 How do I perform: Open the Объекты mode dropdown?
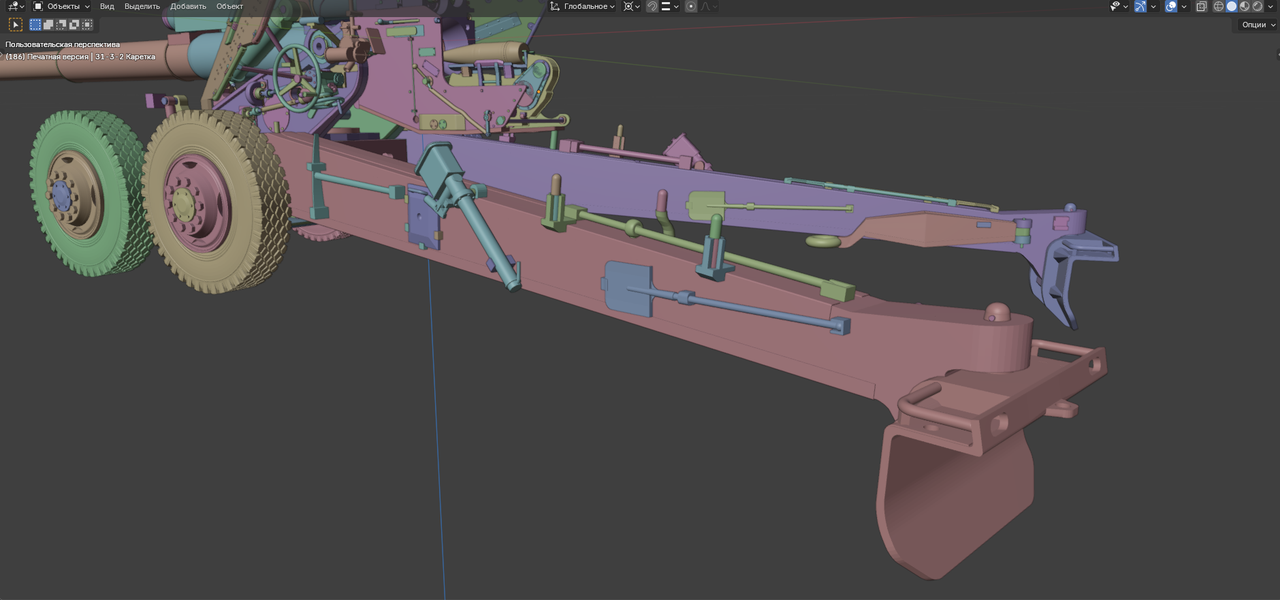click(62, 6)
